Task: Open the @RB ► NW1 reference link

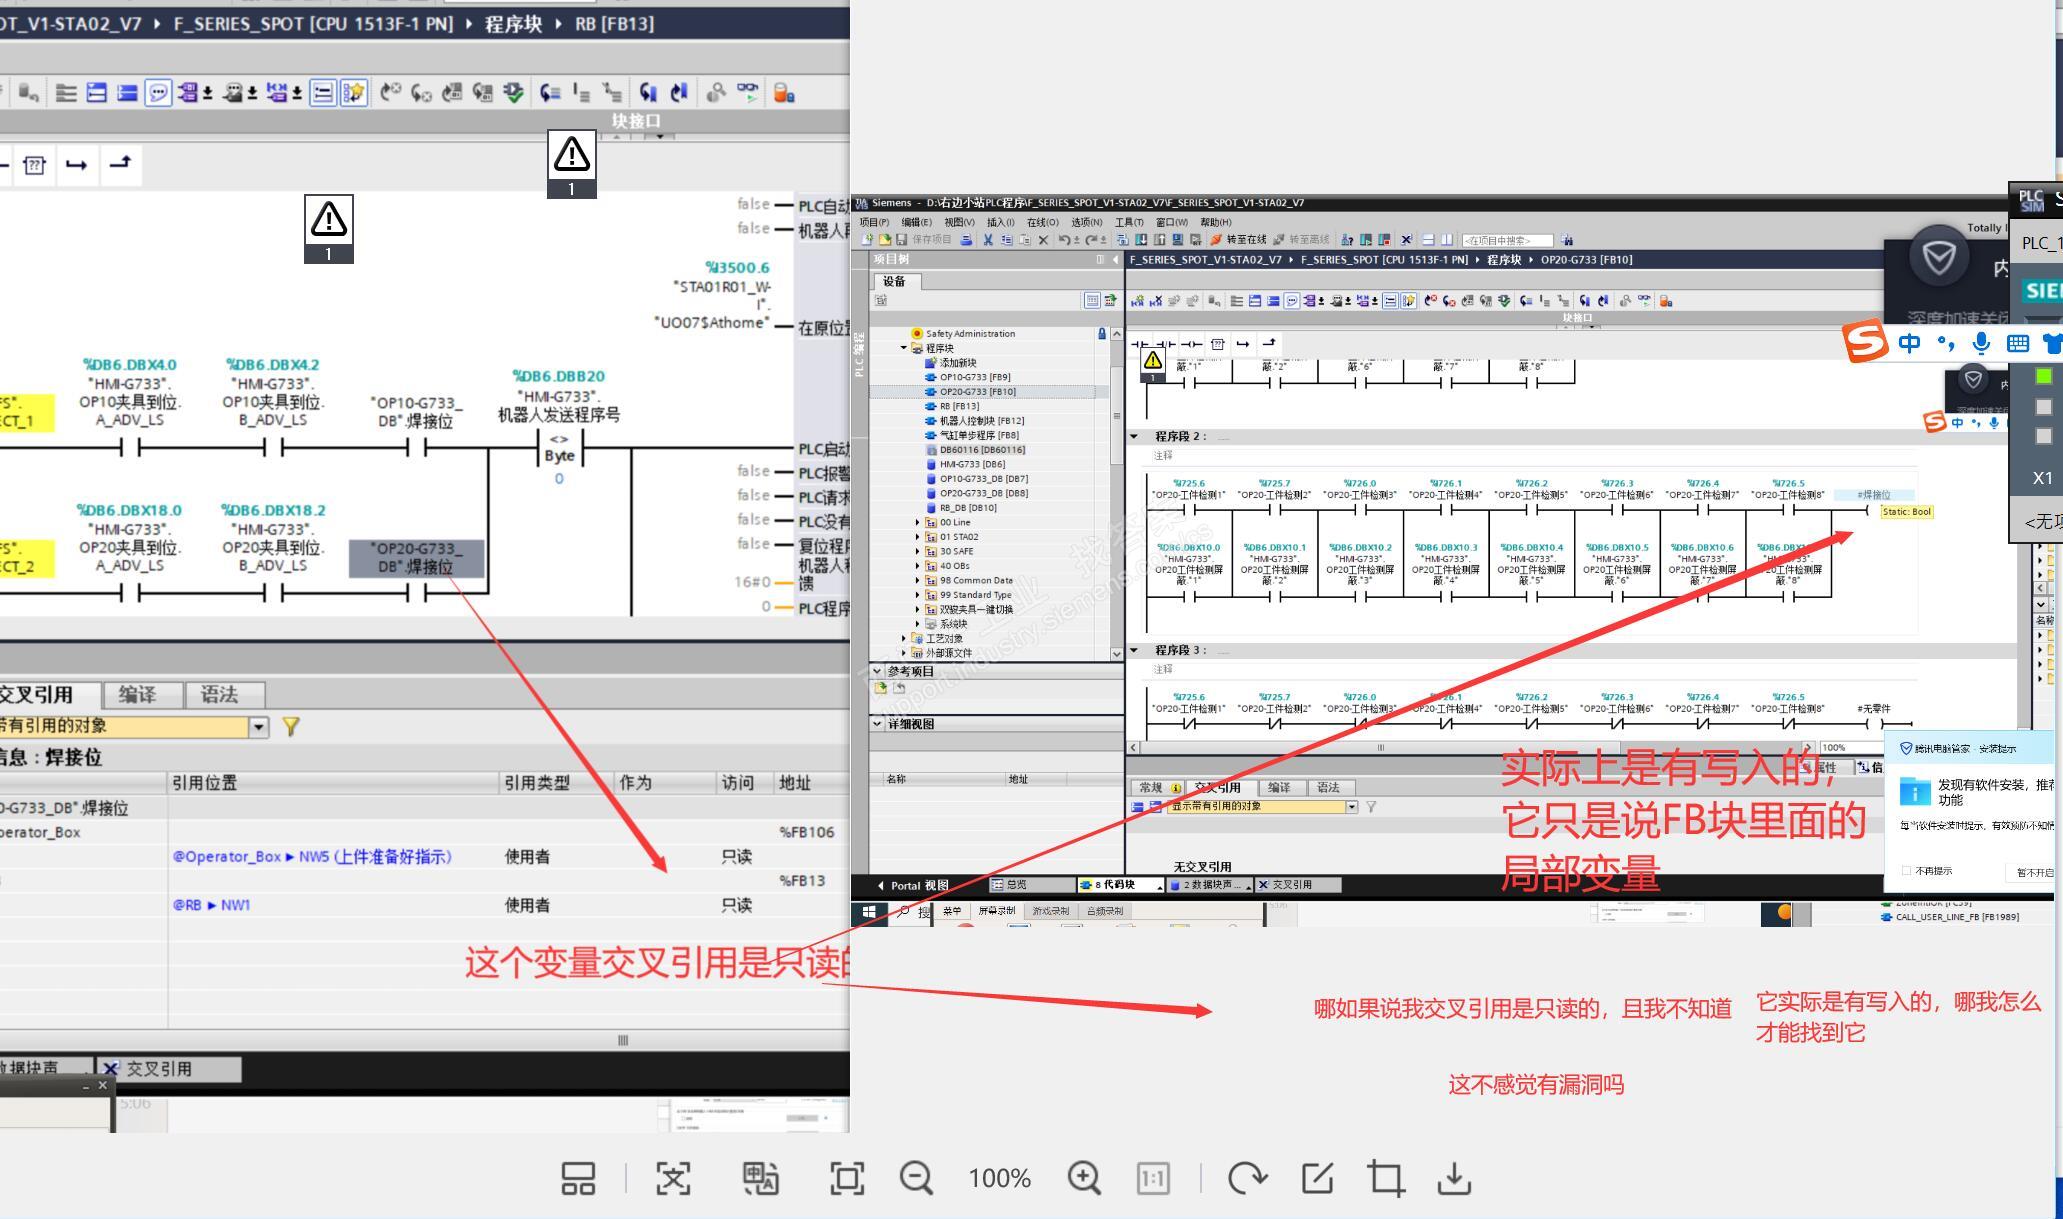Action: [211, 905]
